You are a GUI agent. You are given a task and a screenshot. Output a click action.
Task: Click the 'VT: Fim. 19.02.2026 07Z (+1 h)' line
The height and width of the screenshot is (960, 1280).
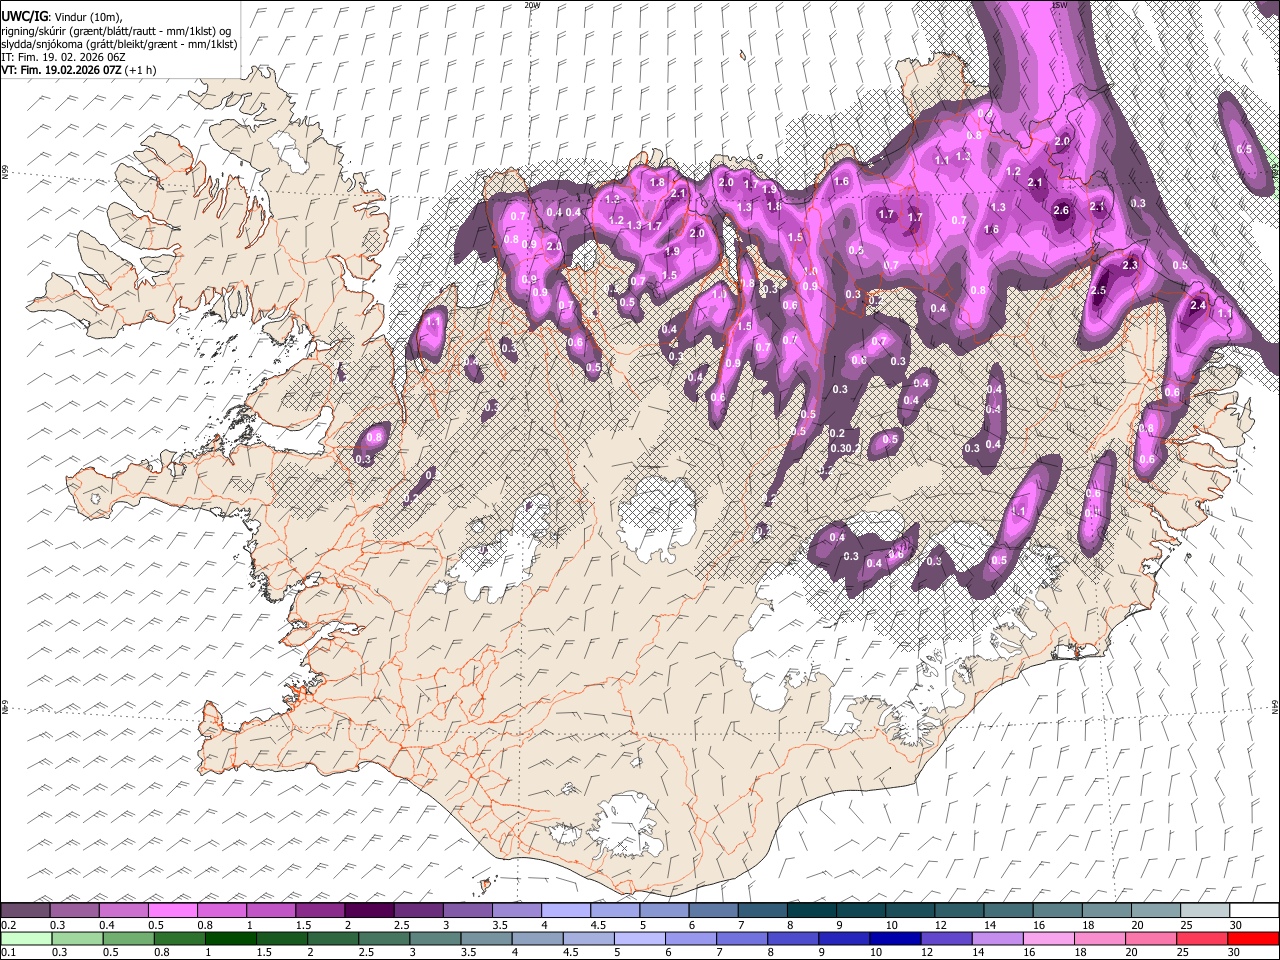[x=80, y=71]
